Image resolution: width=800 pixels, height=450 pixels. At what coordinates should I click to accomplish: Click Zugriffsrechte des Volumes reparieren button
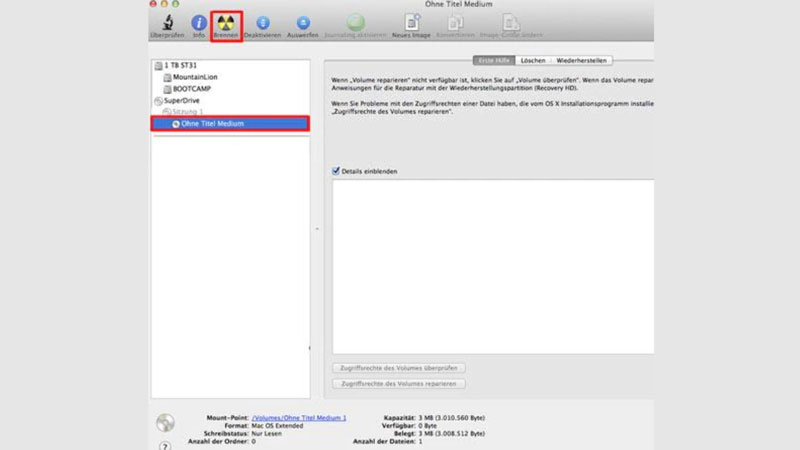pos(398,384)
